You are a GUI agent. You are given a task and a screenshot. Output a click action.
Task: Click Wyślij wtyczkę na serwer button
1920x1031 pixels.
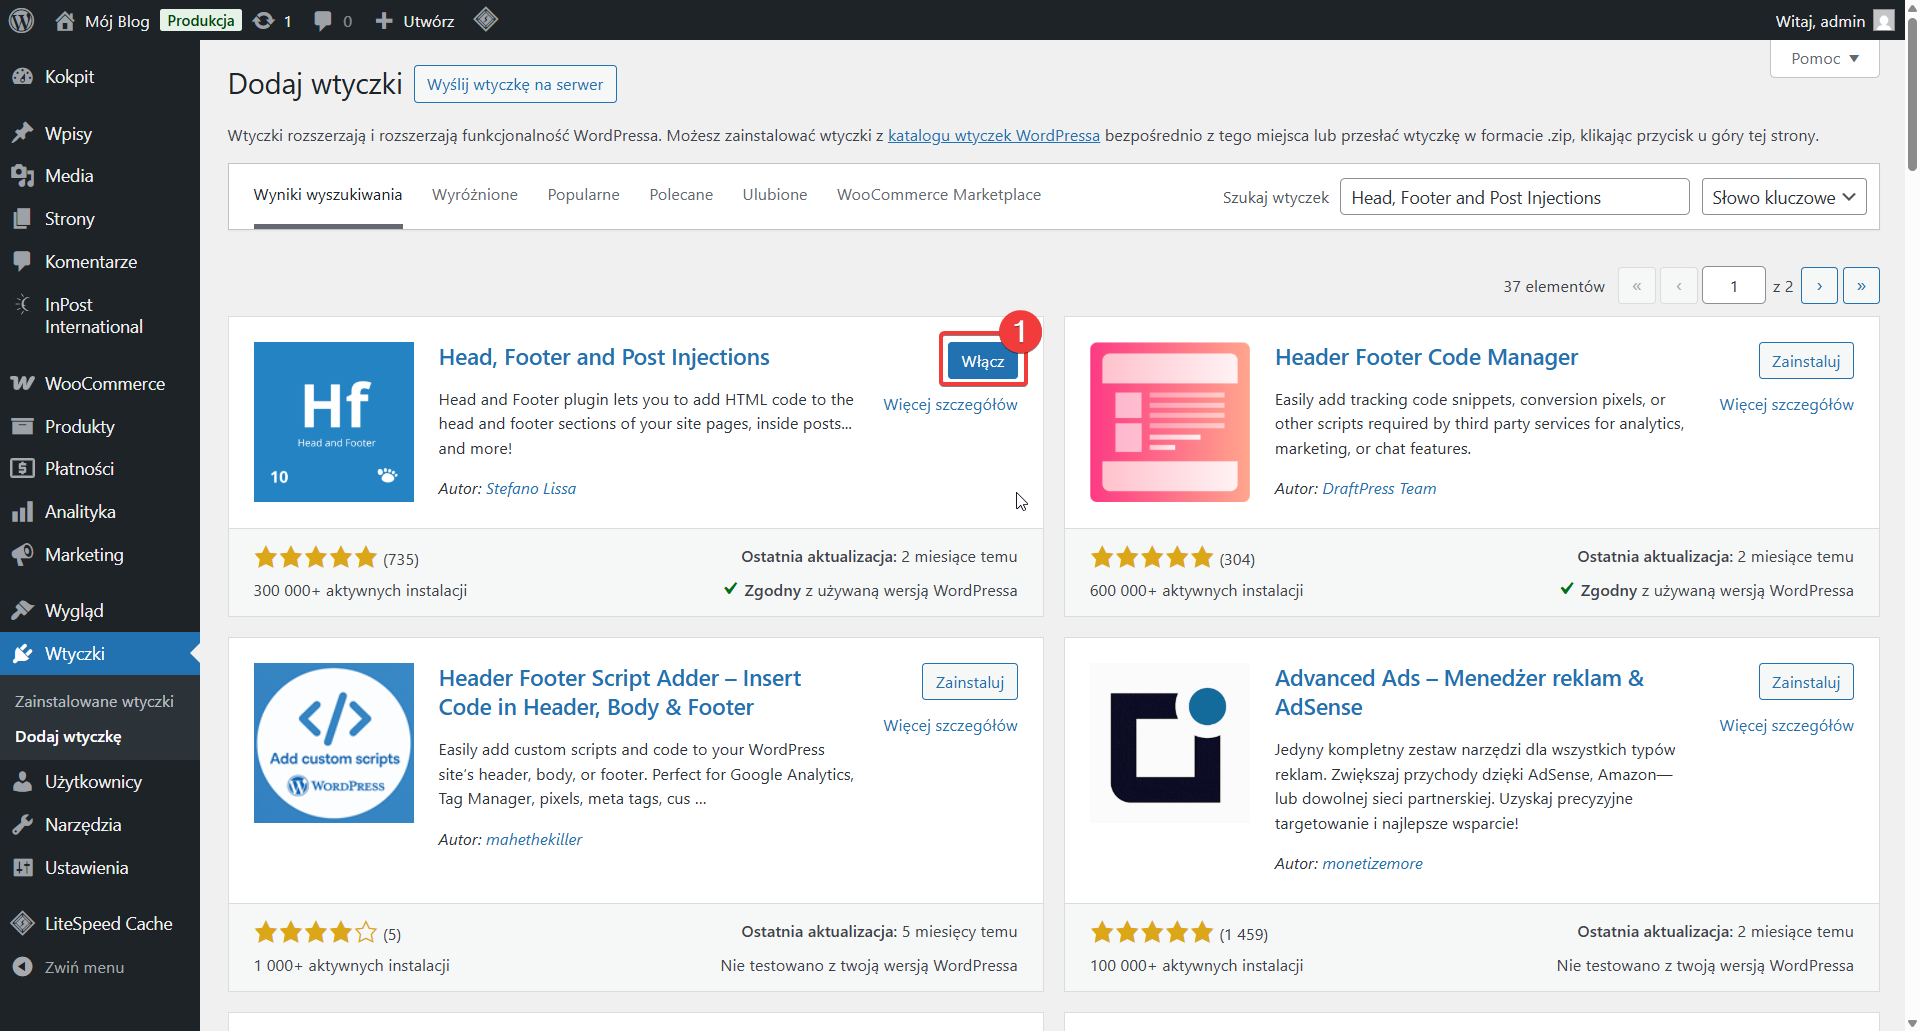tap(515, 84)
